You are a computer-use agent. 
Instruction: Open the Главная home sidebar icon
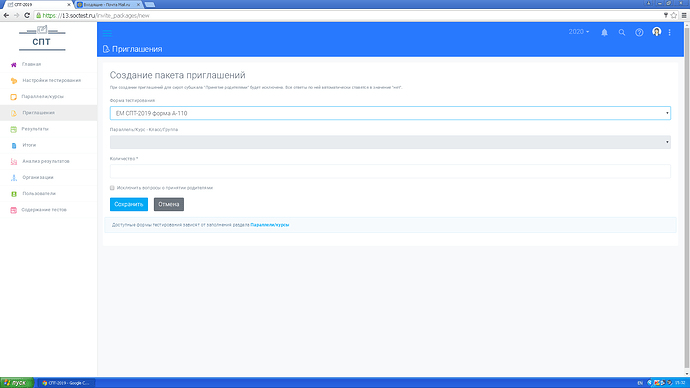(14, 65)
